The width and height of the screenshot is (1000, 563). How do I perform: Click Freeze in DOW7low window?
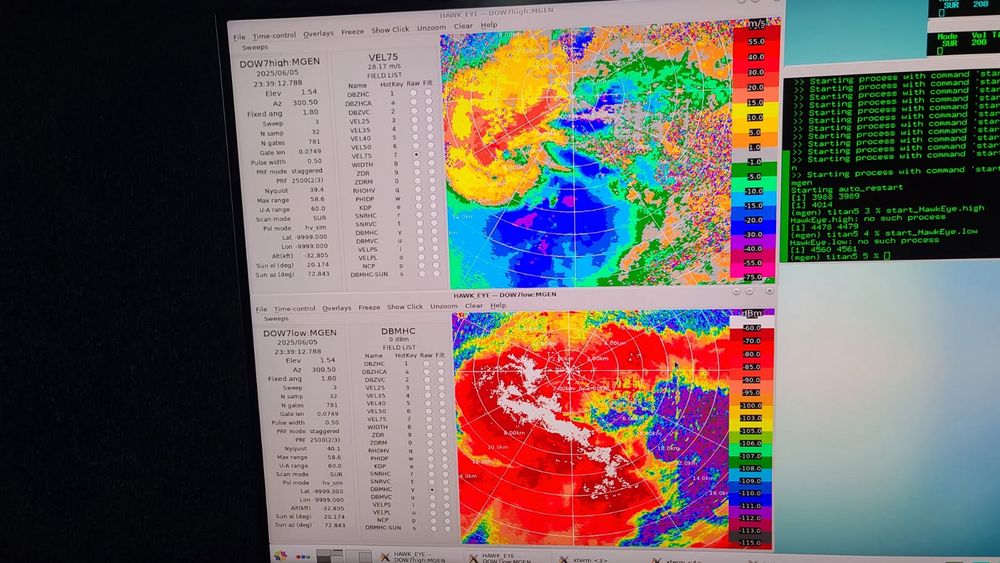click(x=369, y=307)
